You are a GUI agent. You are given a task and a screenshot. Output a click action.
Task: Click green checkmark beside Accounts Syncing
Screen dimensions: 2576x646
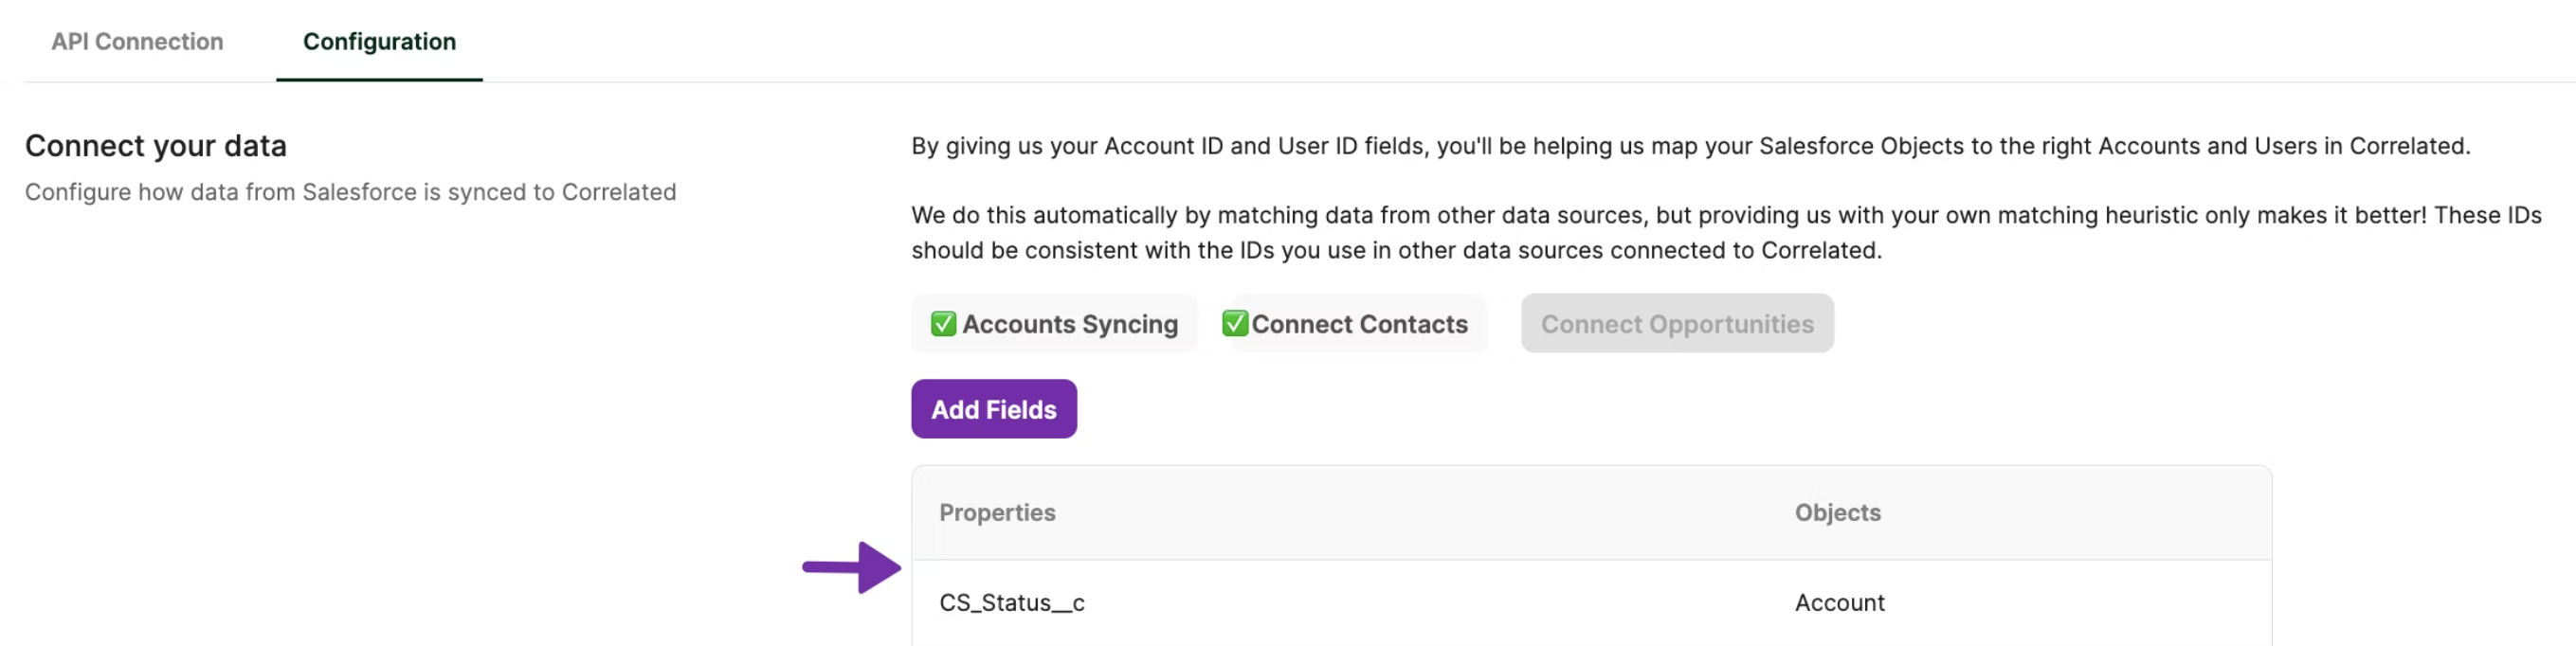(943, 324)
